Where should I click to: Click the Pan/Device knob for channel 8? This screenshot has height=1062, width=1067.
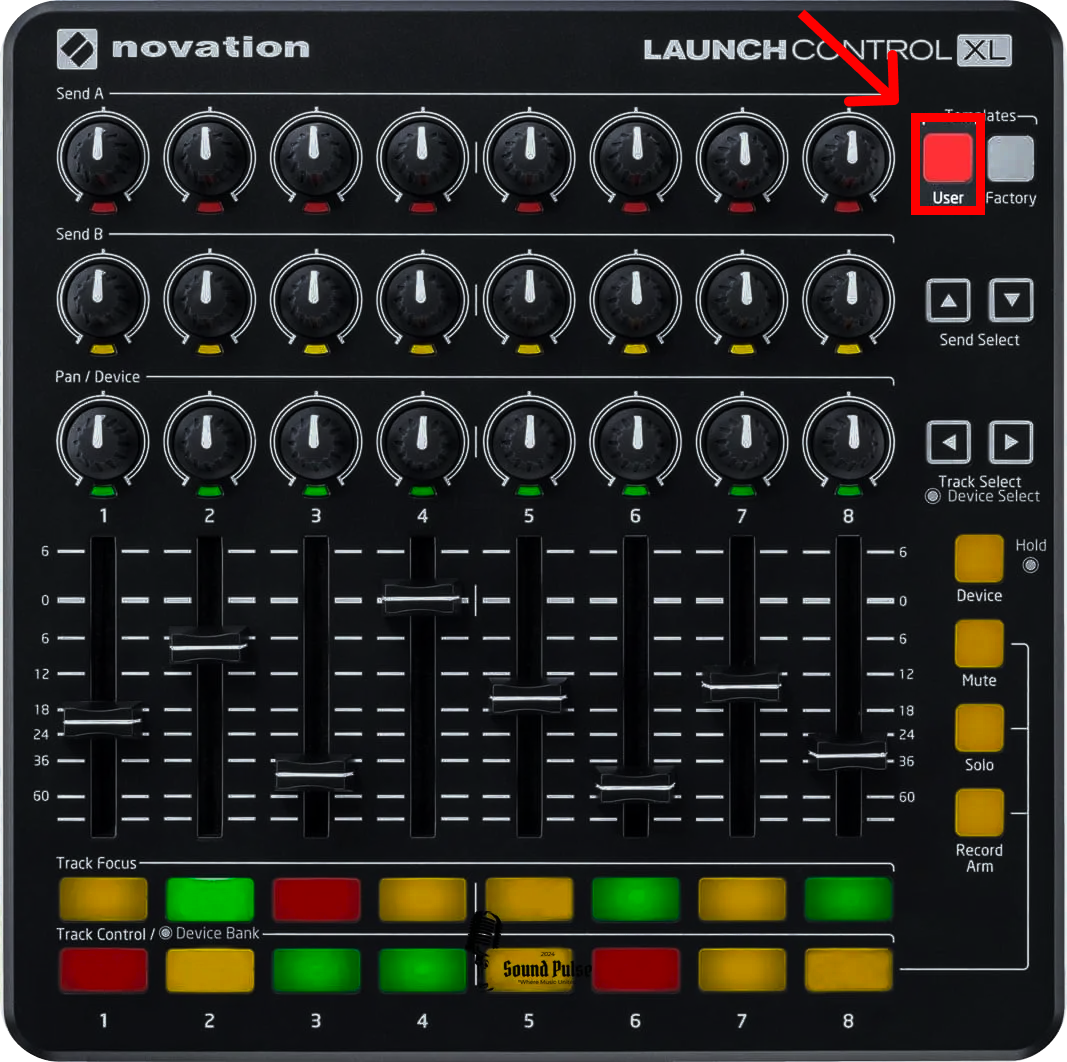[849, 442]
